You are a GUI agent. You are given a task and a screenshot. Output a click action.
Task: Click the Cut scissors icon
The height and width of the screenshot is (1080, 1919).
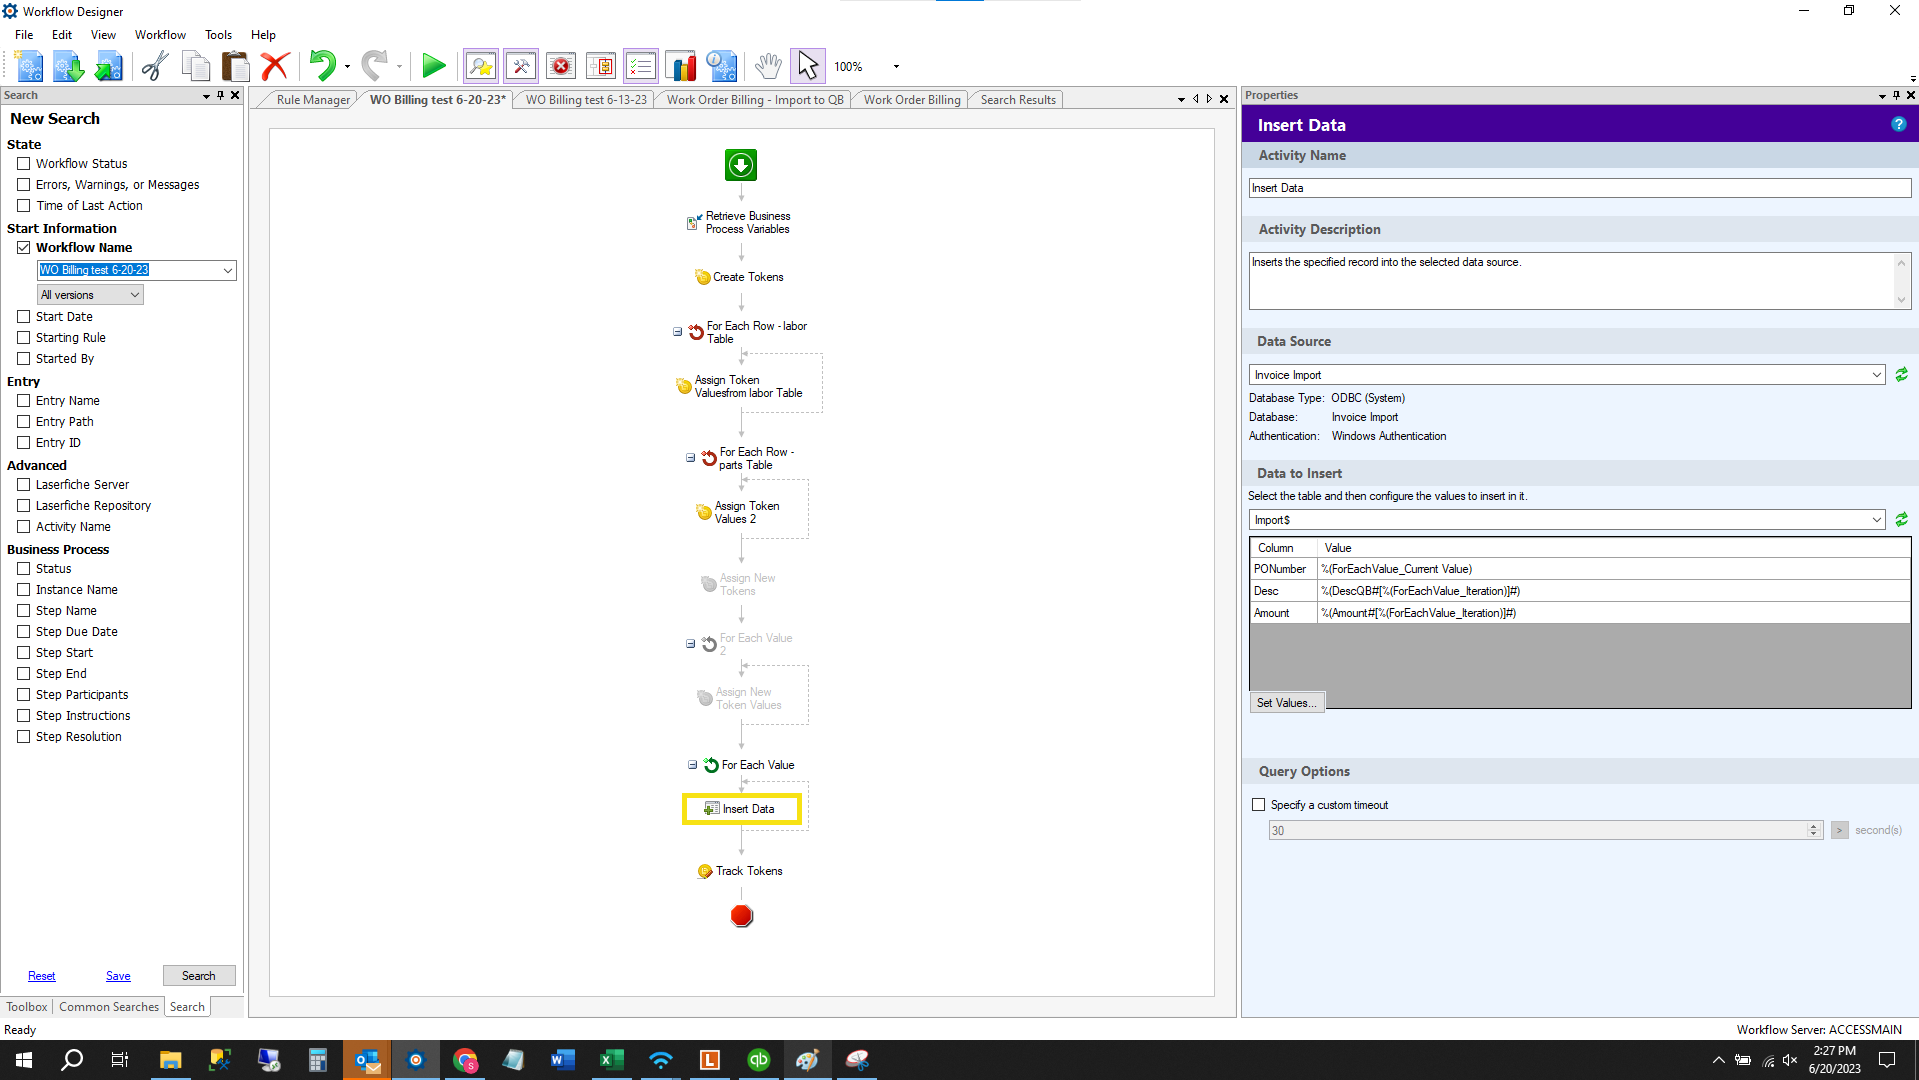tap(154, 67)
